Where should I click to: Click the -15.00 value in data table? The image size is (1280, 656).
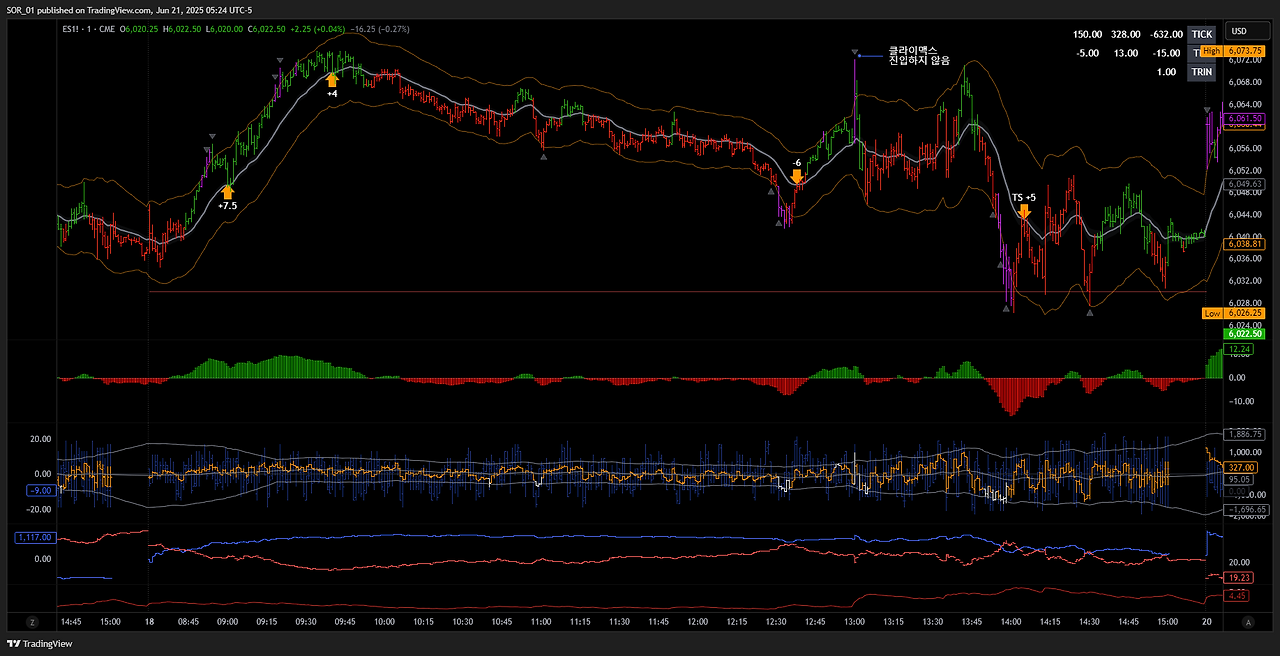click(1168, 53)
